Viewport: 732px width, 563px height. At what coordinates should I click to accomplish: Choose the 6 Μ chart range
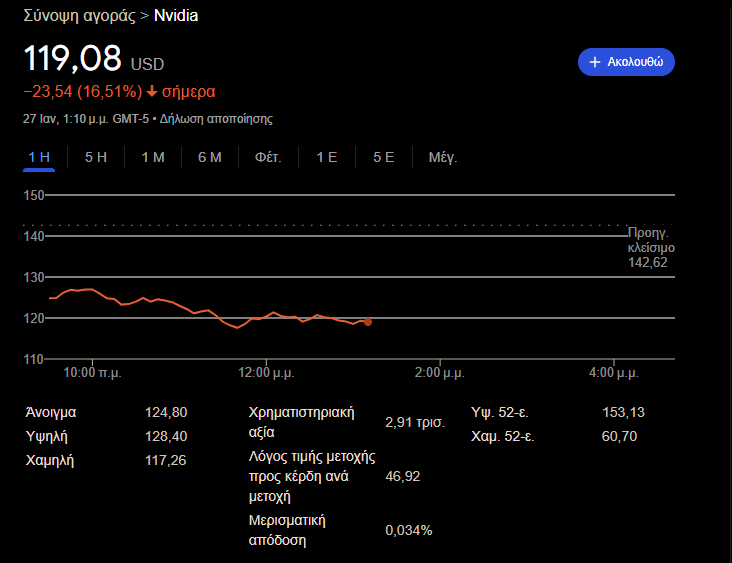210,157
